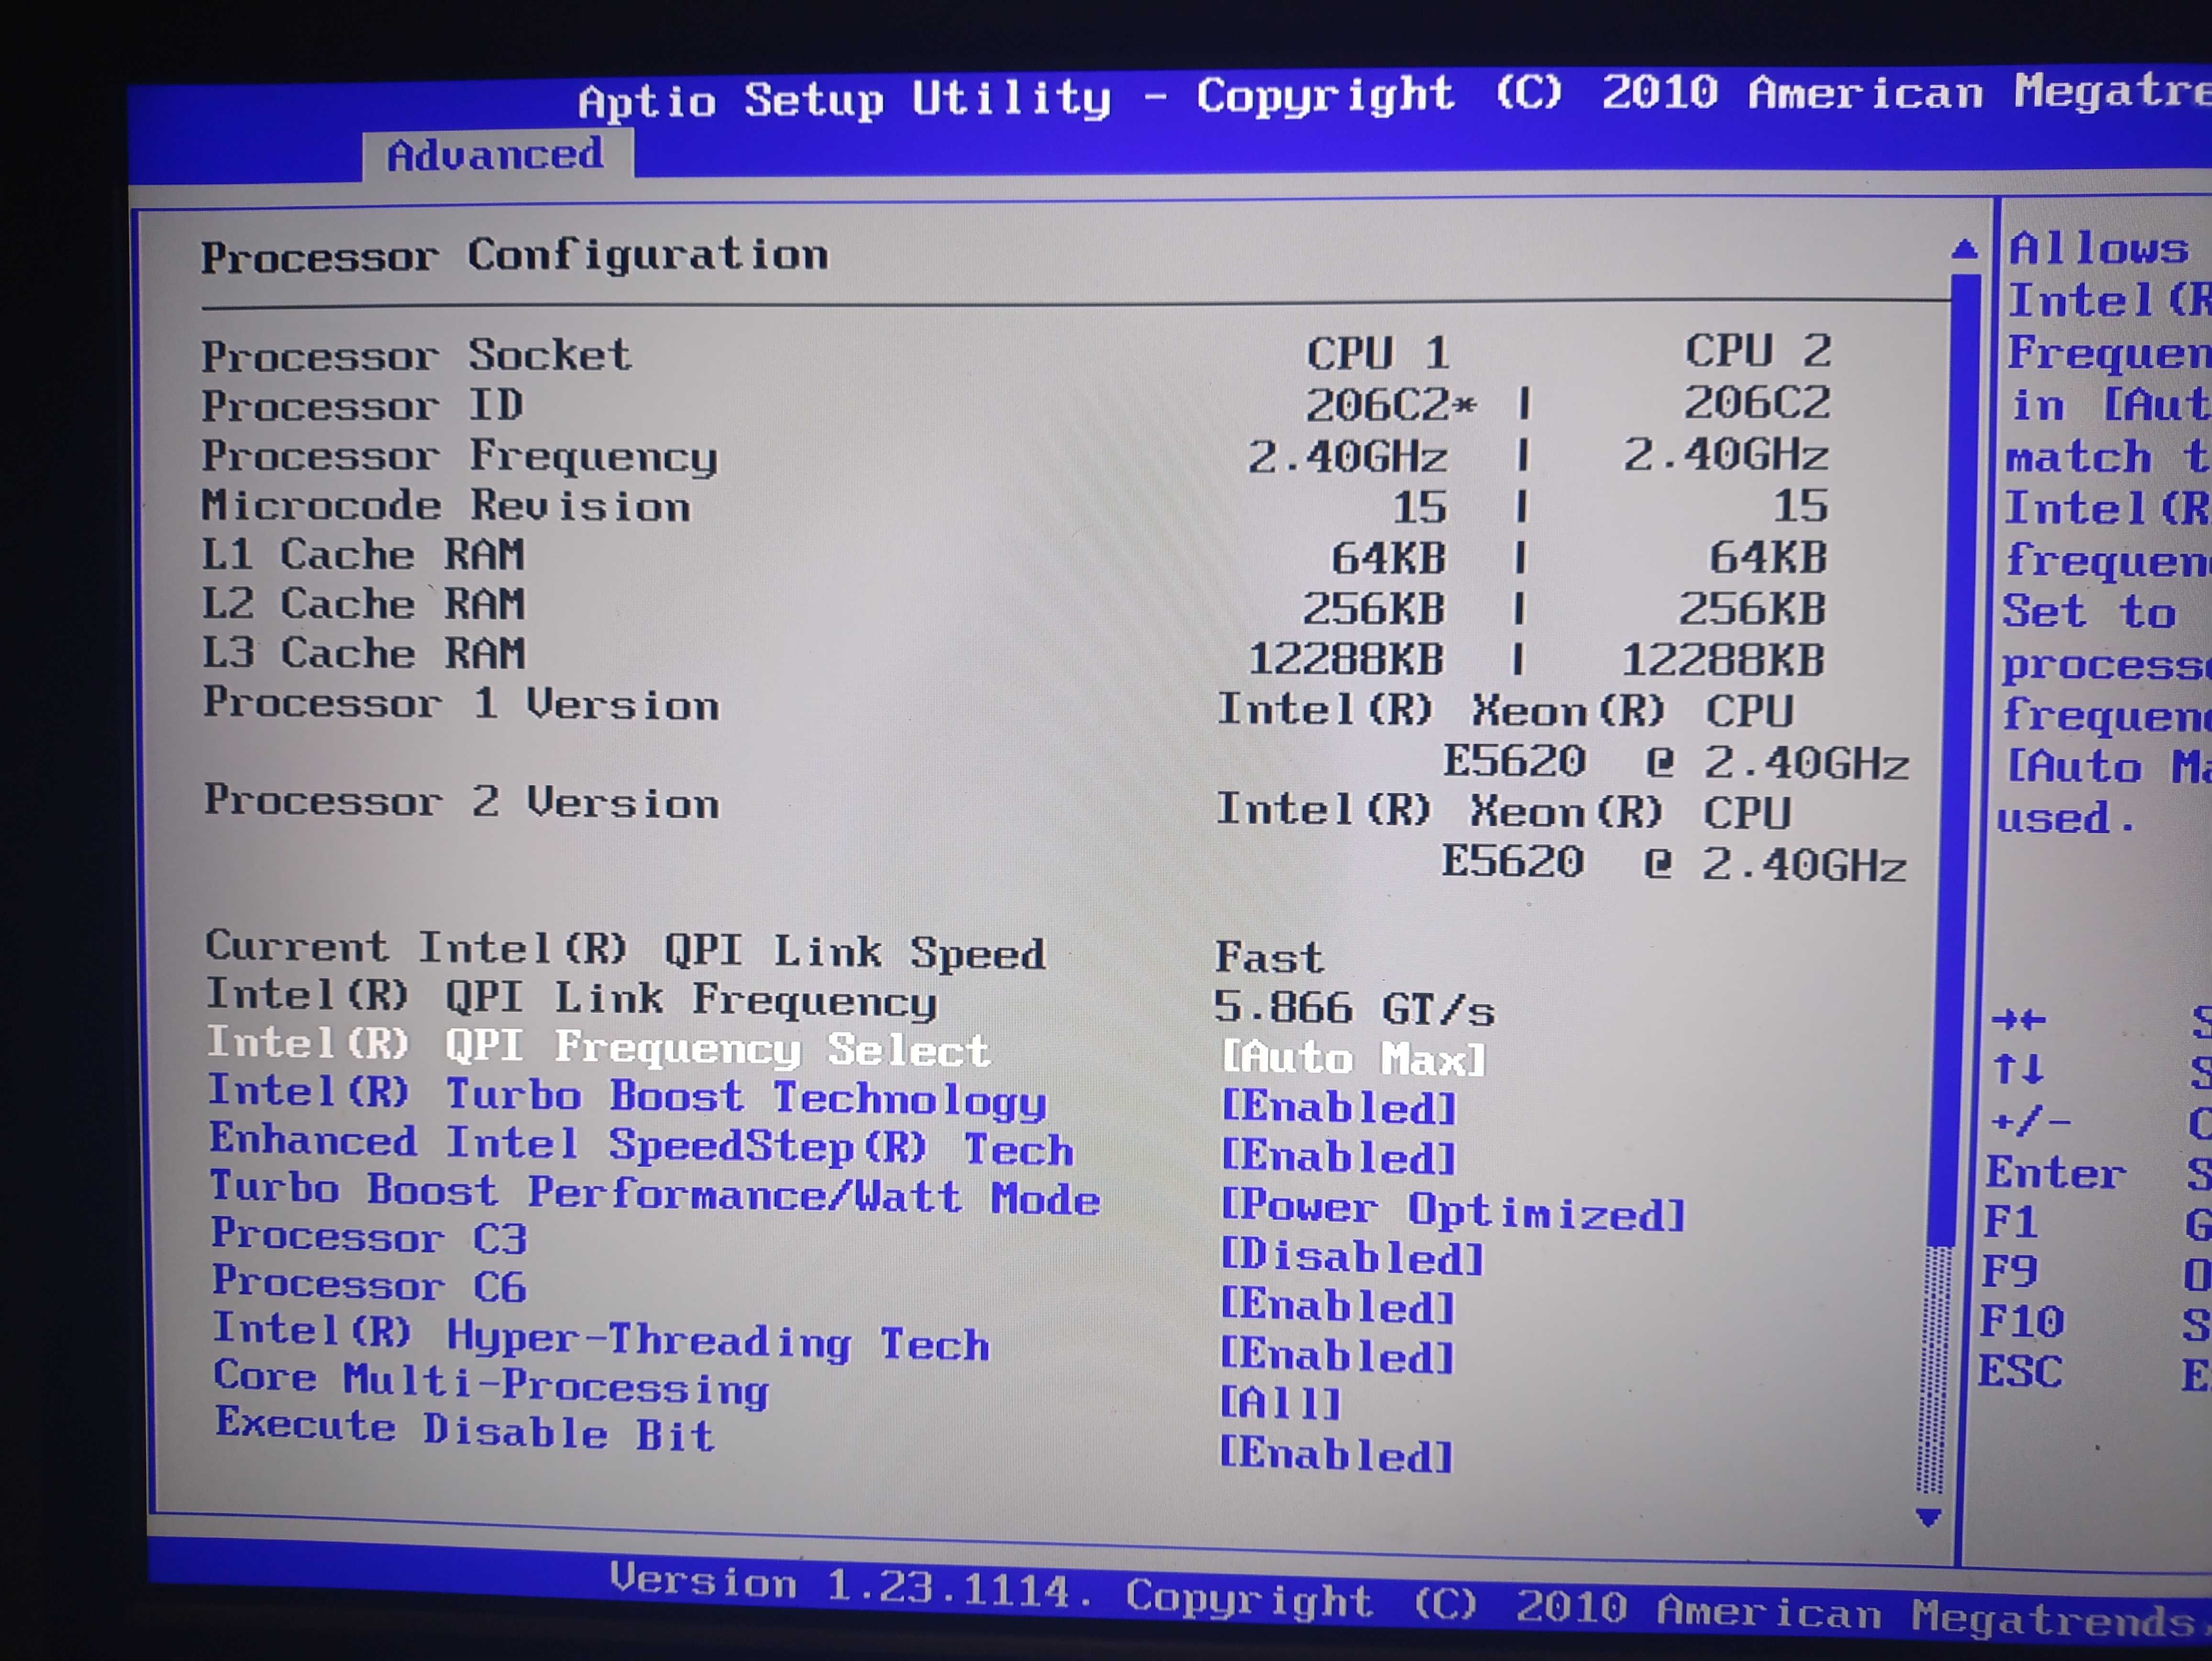
Task: Click the L1 Cache RAM label
Action: 363,555
